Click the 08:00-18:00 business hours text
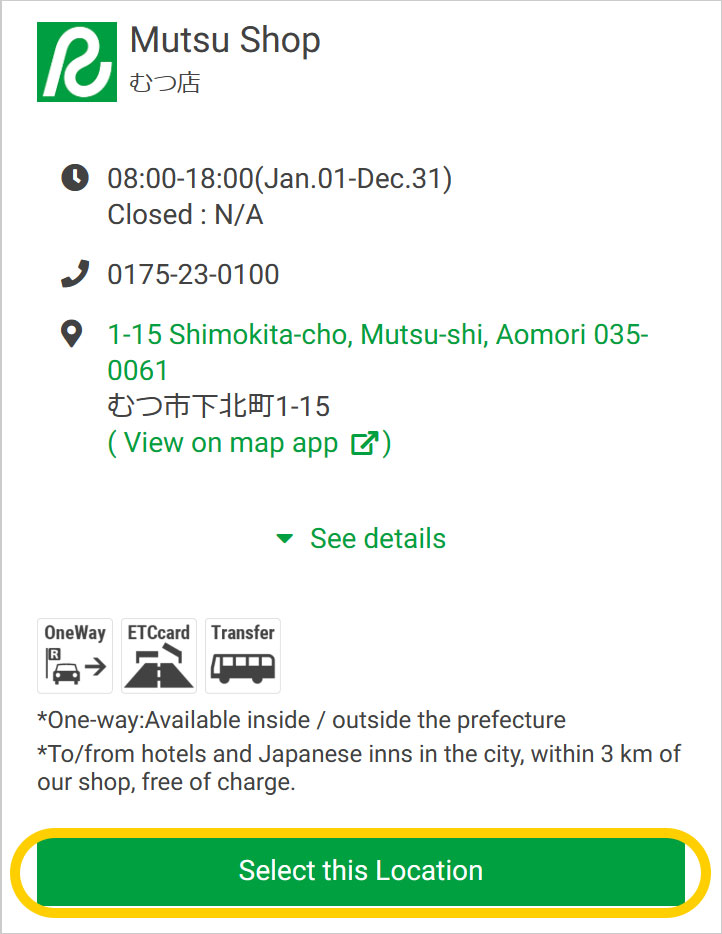Image resolution: width=722 pixels, height=934 pixels. [280, 179]
